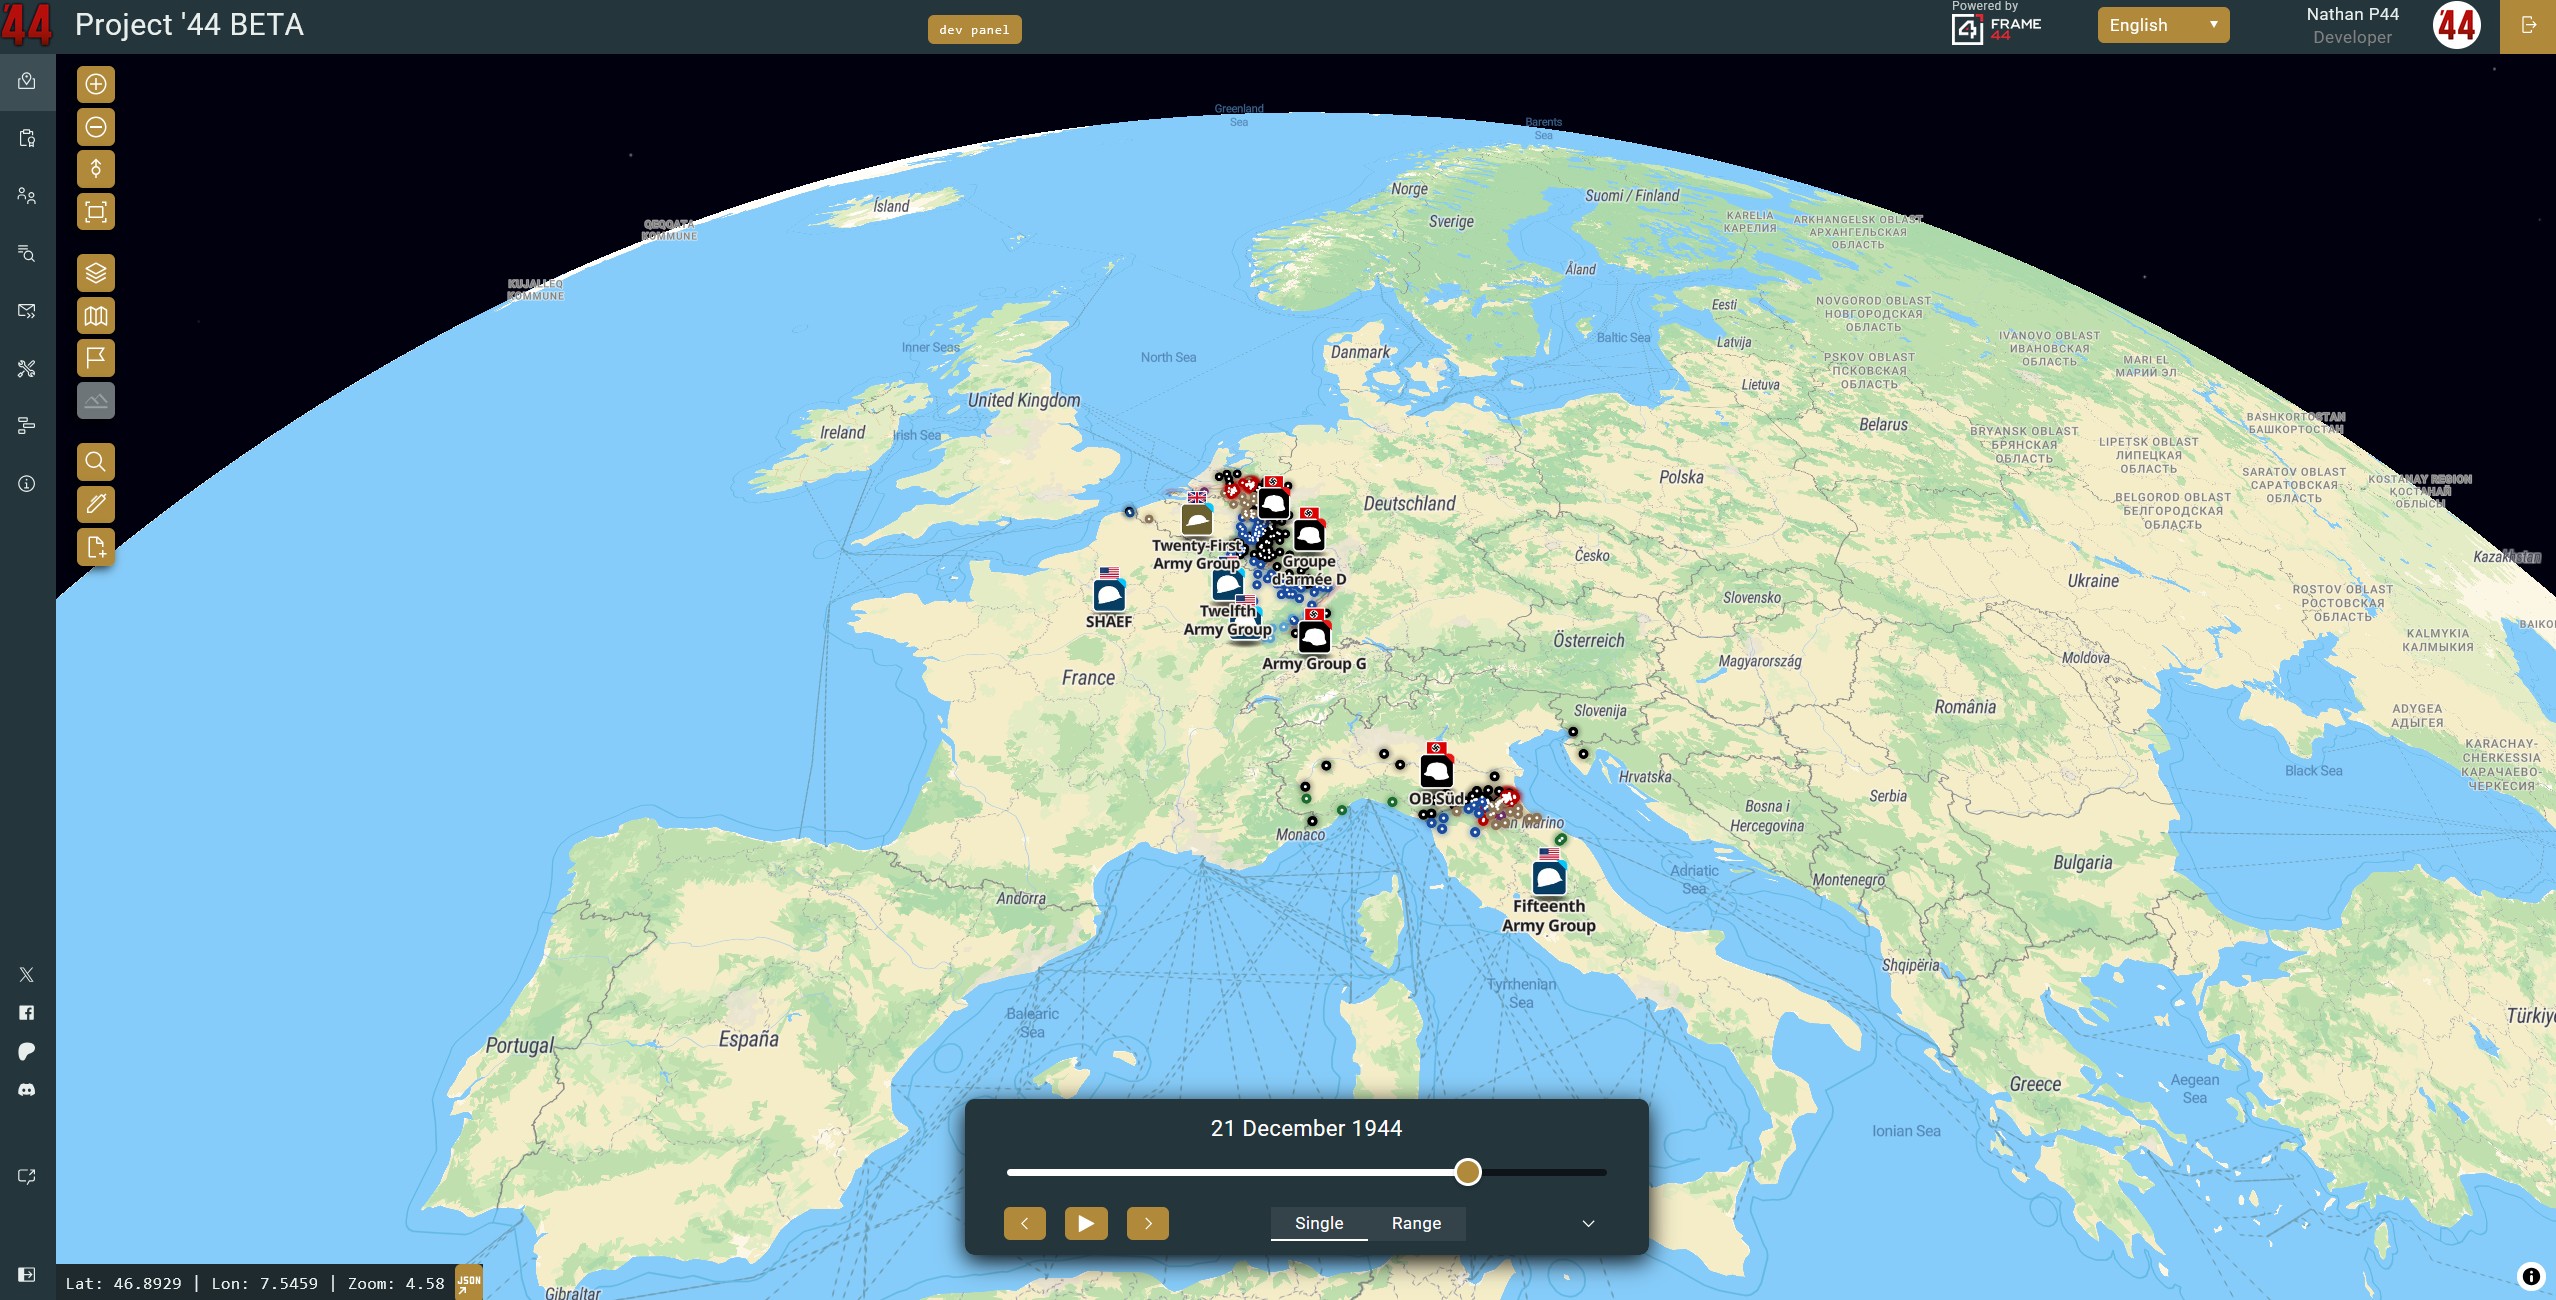Screen dimensions: 2556x1300
Task: Open the Patreon social link
Action: coord(27,1051)
